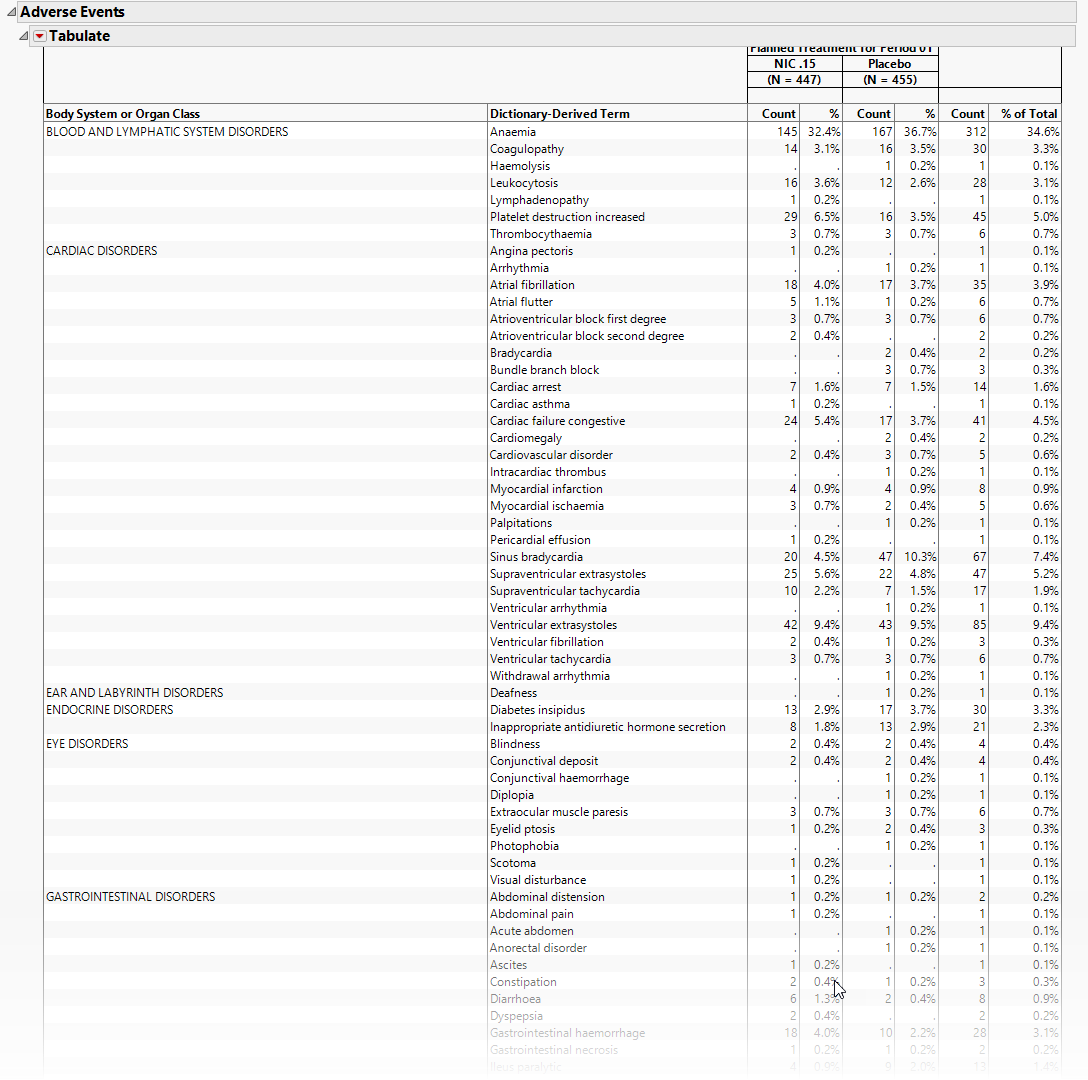
Task: Click the (N = 455) header cell
Action: [x=890, y=80]
